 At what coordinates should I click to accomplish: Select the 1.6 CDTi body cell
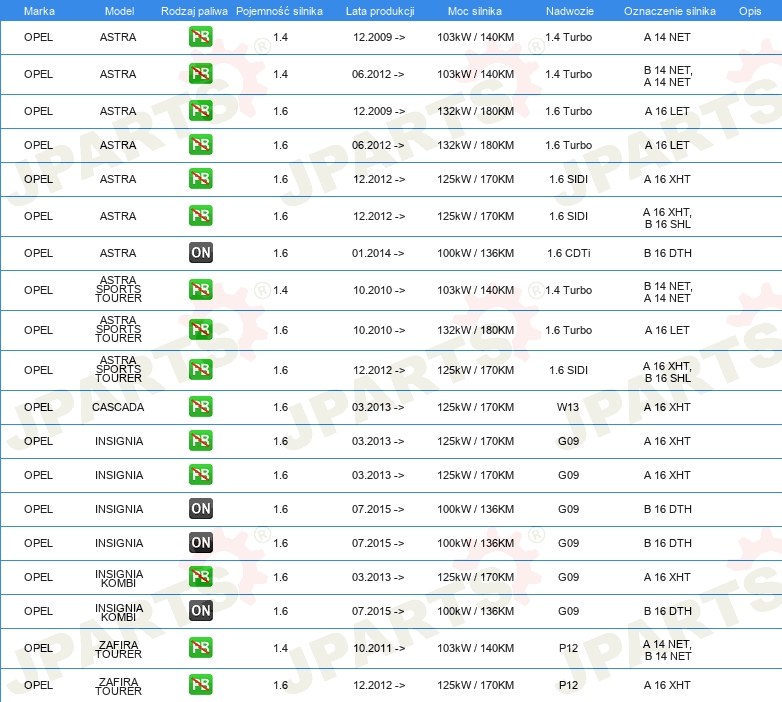click(569, 253)
